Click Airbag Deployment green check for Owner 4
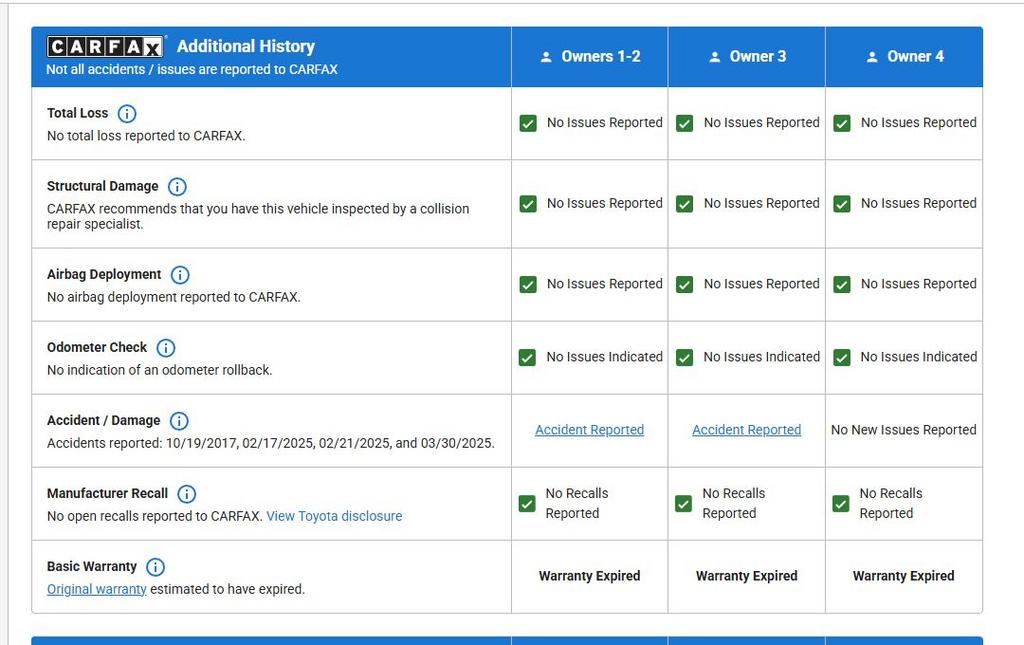This screenshot has height=645, width=1024. click(842, 285)
